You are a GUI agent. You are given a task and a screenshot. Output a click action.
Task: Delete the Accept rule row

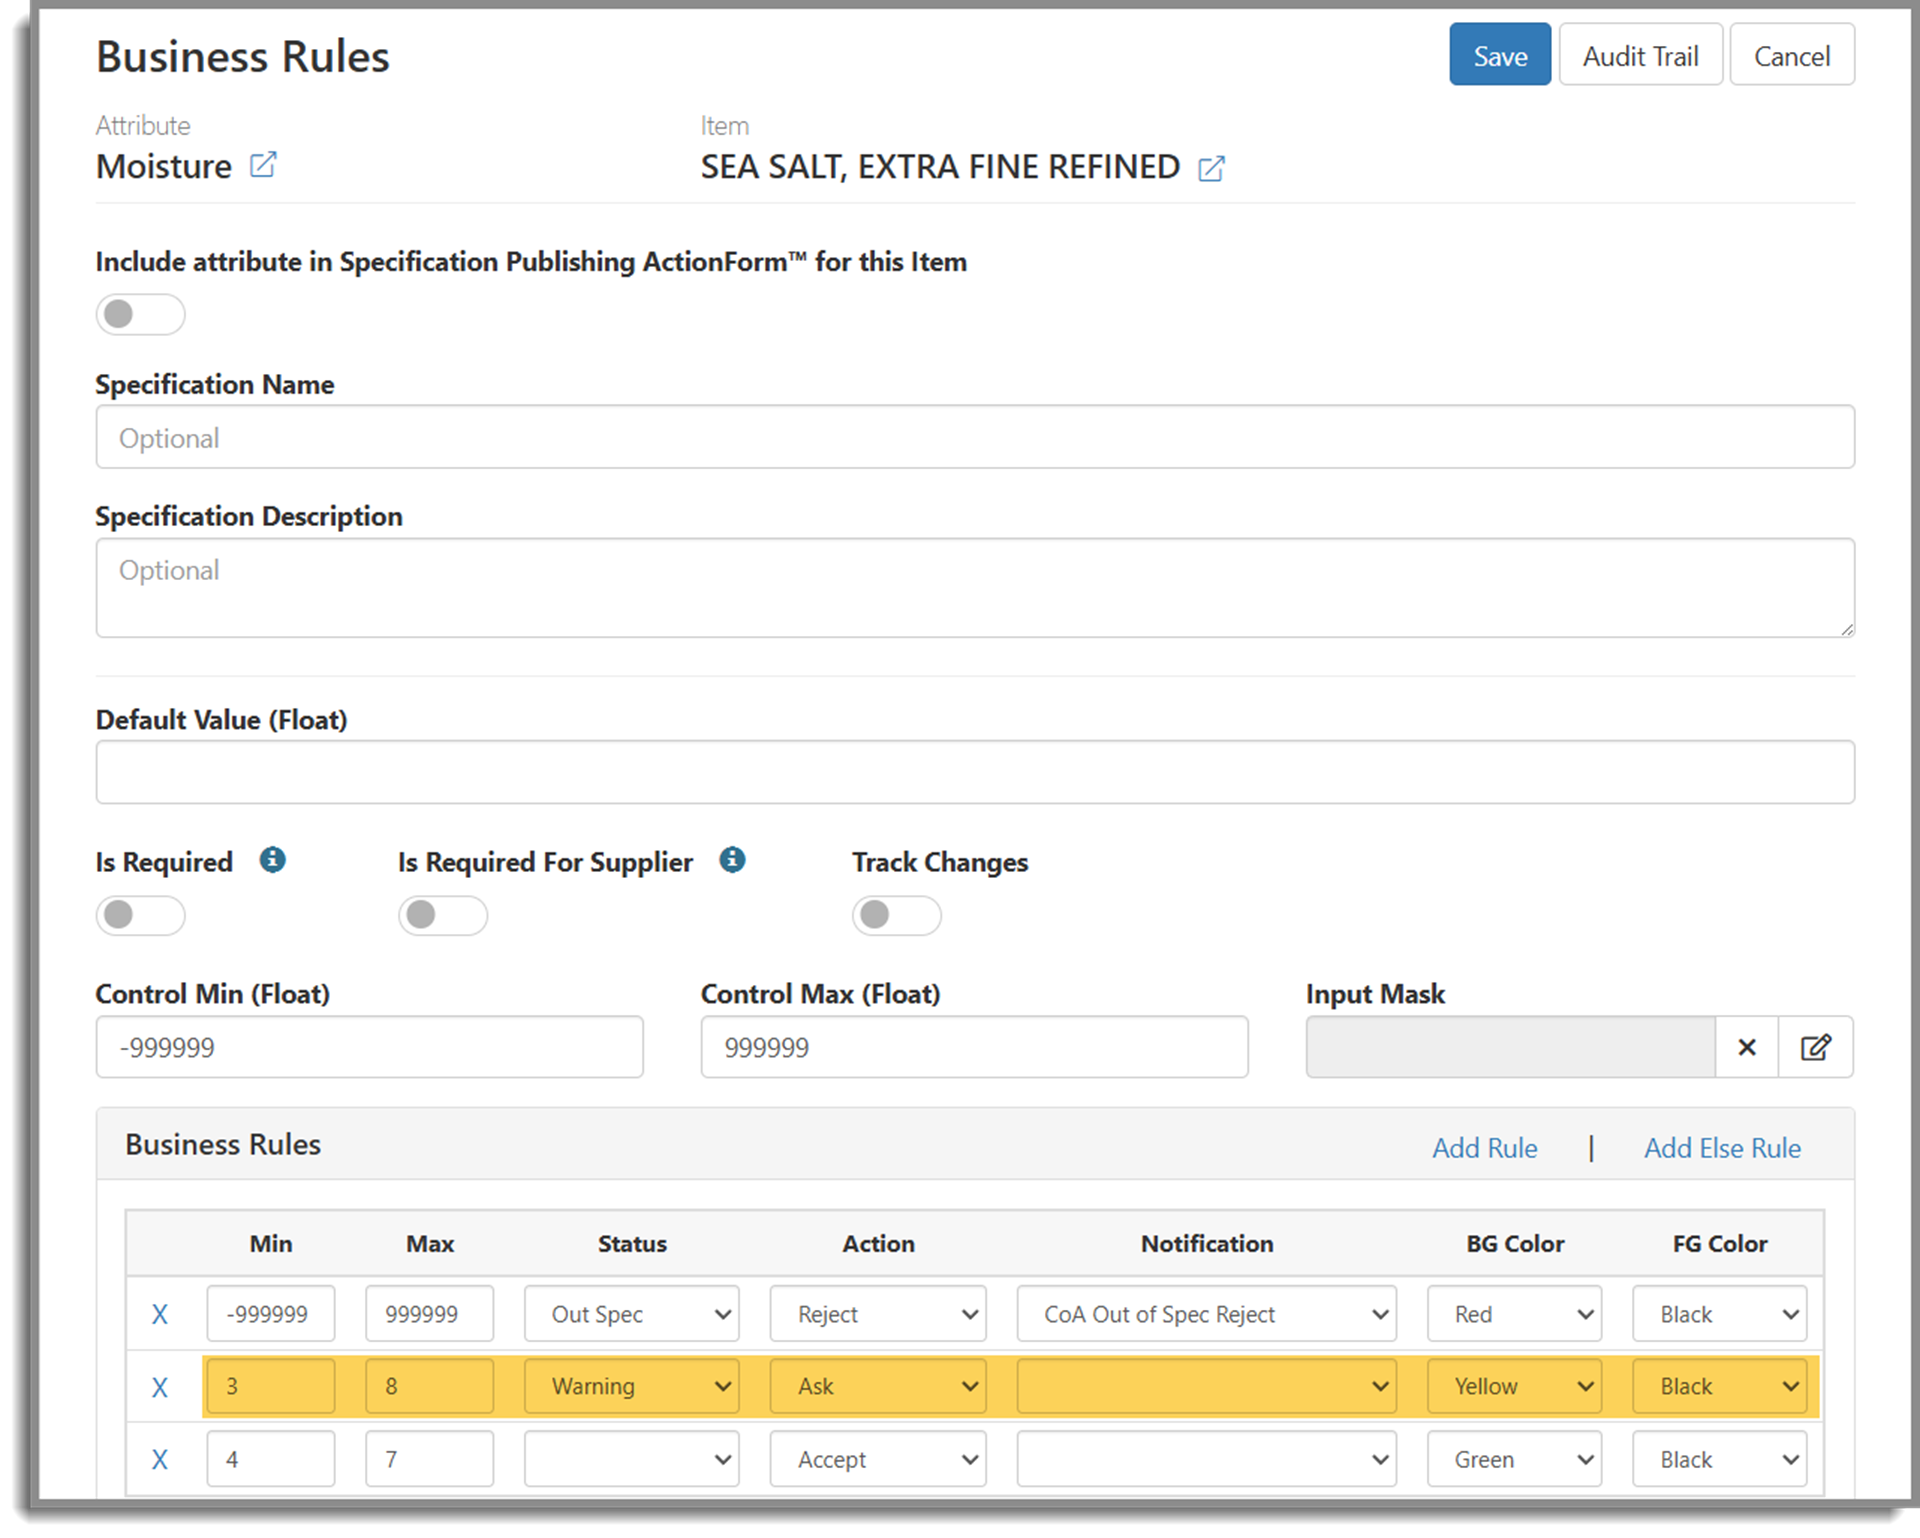click(x=160, y=1460)
